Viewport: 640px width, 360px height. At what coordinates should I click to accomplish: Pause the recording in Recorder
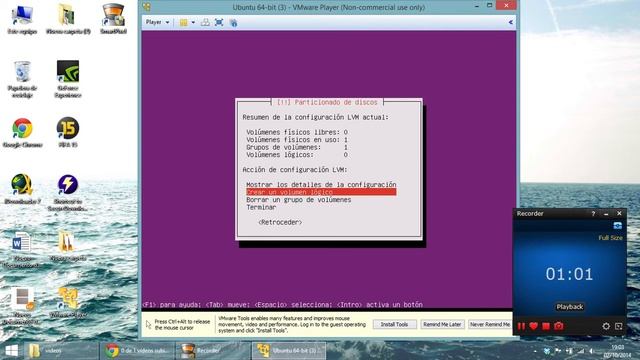[521, 326]
